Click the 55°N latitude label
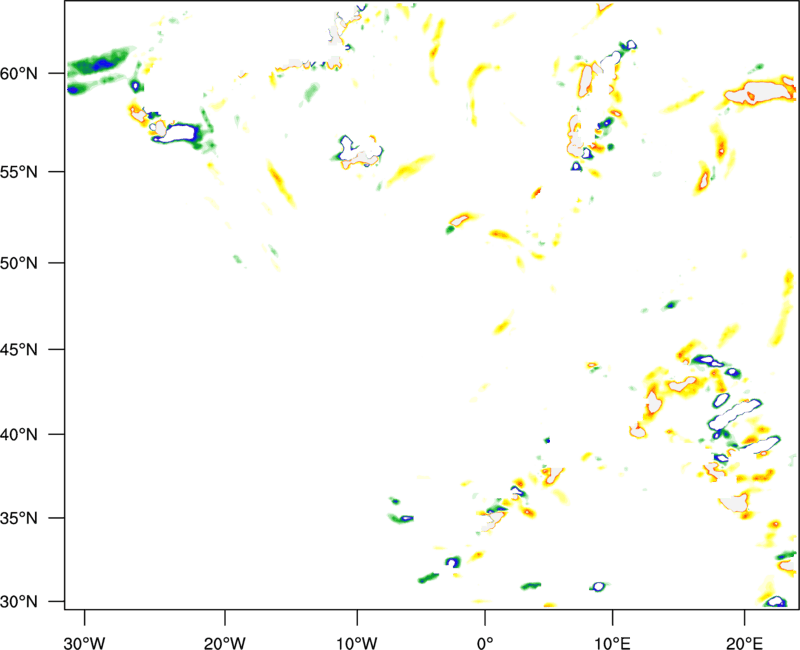This screenshot has height=650, width=800. [x=19, y=172]
